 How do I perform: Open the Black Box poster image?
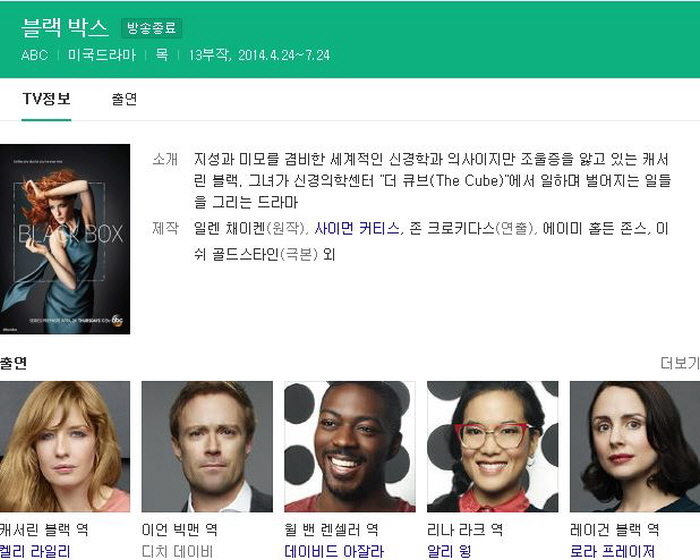(x=65, y=239)
